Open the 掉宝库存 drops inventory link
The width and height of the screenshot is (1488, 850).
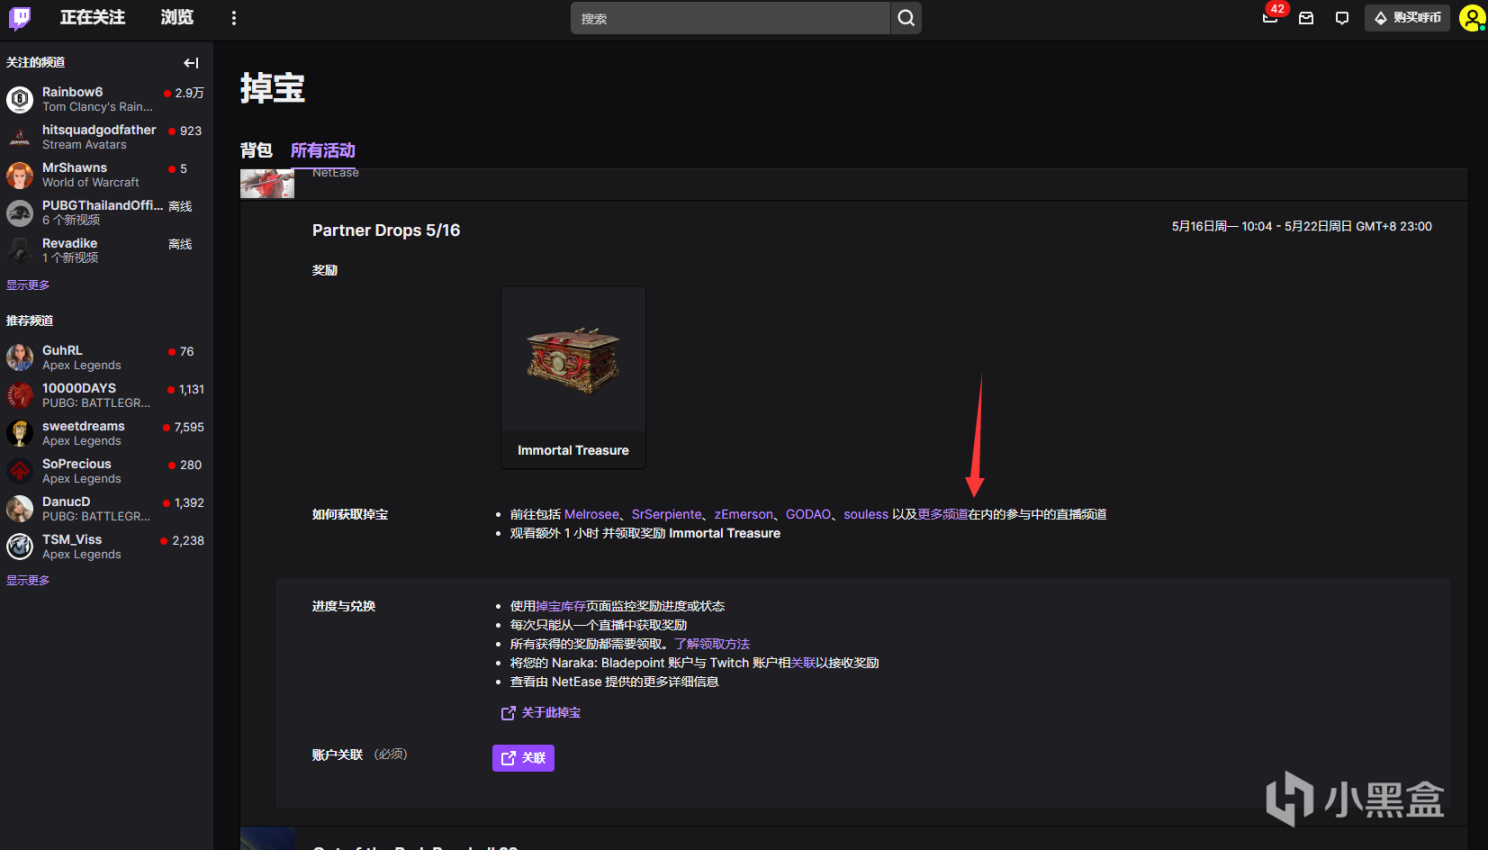[x=561, y=606]
